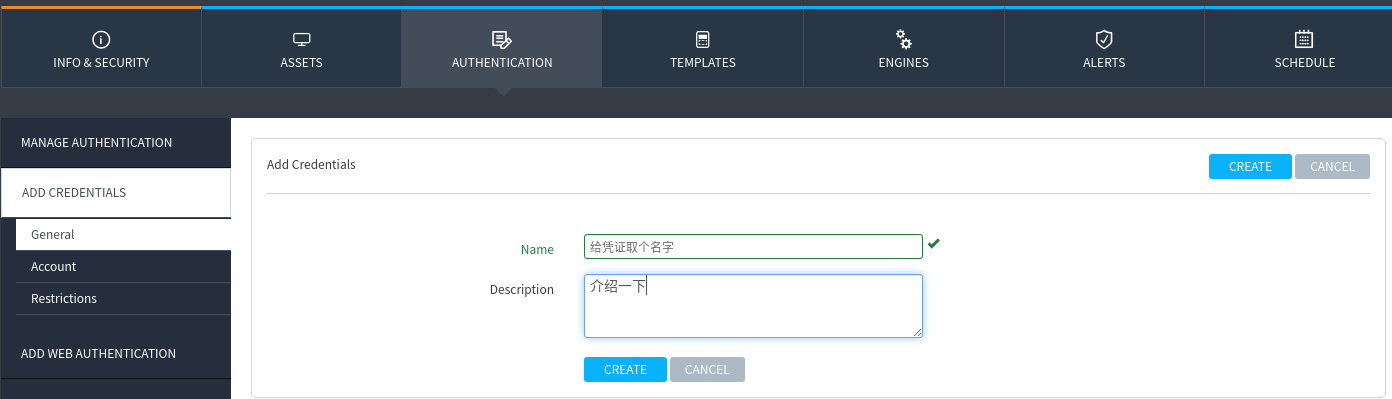
Task: Open Manage Authentication in sidebar
Action: [x=116, y=143]
